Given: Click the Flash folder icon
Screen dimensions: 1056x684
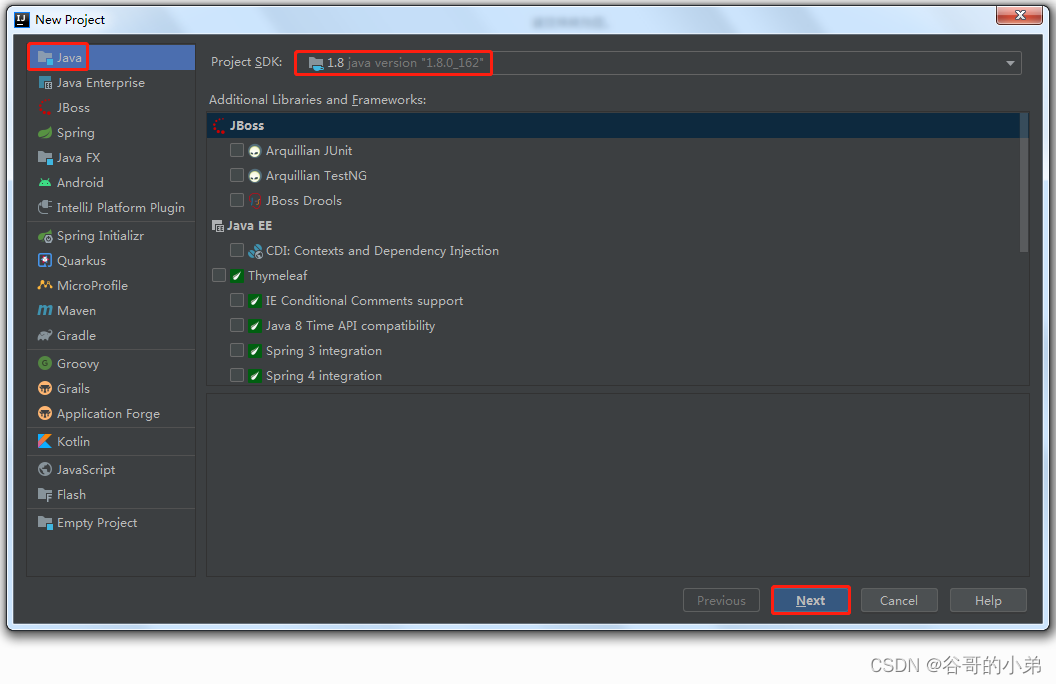Looking at the screenshot, I should point(45,495).
